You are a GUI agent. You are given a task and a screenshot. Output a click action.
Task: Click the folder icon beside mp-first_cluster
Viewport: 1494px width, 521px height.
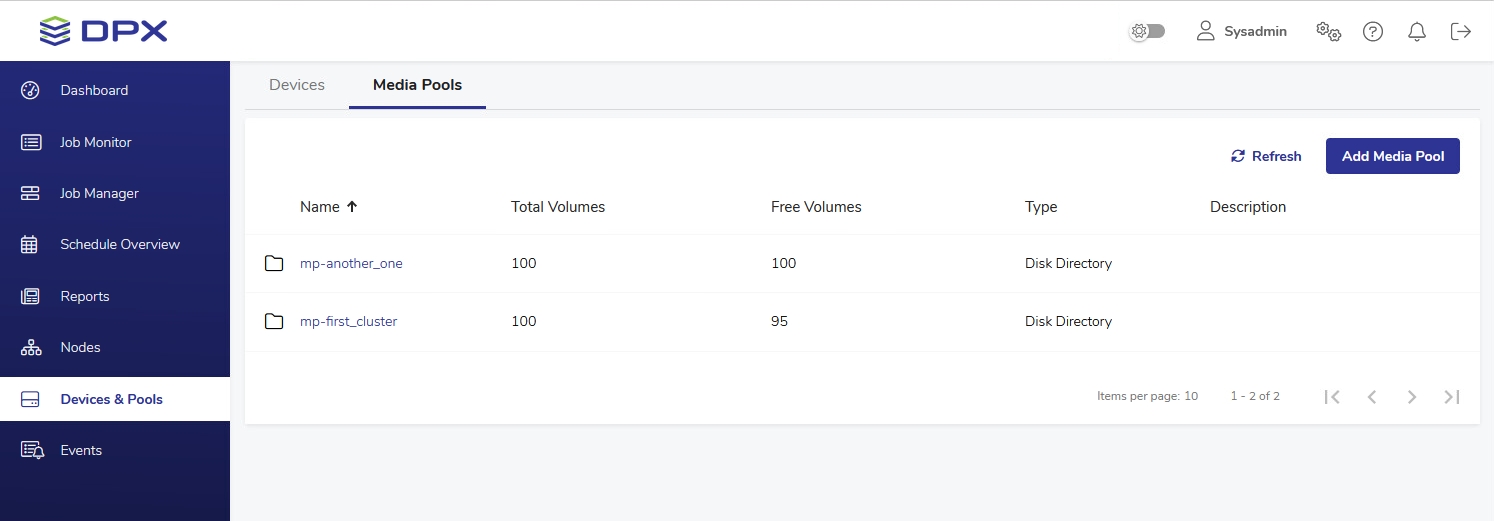(274, 321)
